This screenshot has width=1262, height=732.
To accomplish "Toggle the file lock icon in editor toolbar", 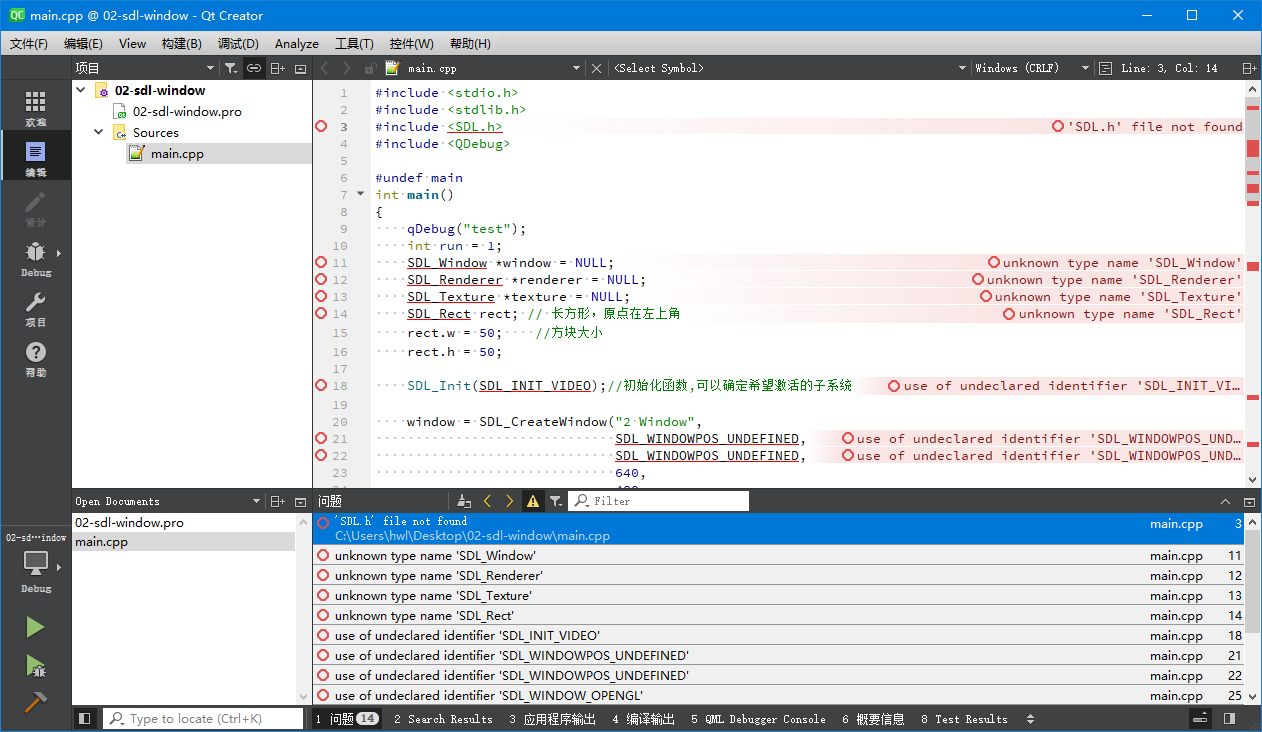I will pos(370,68).
